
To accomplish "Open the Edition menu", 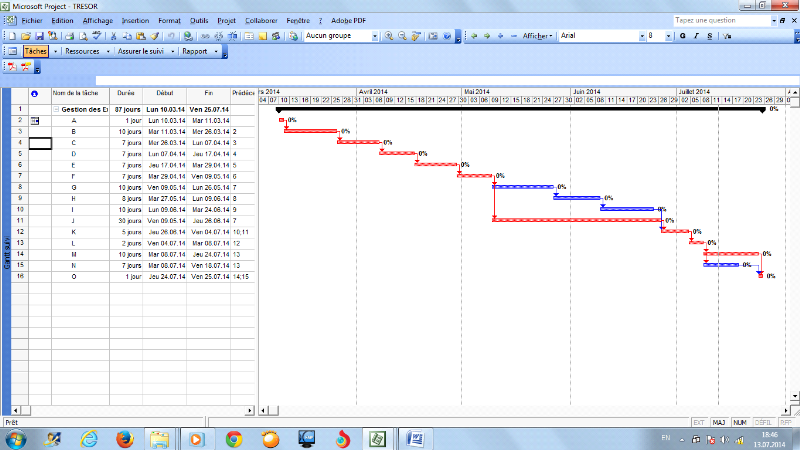I will [62, 21].
